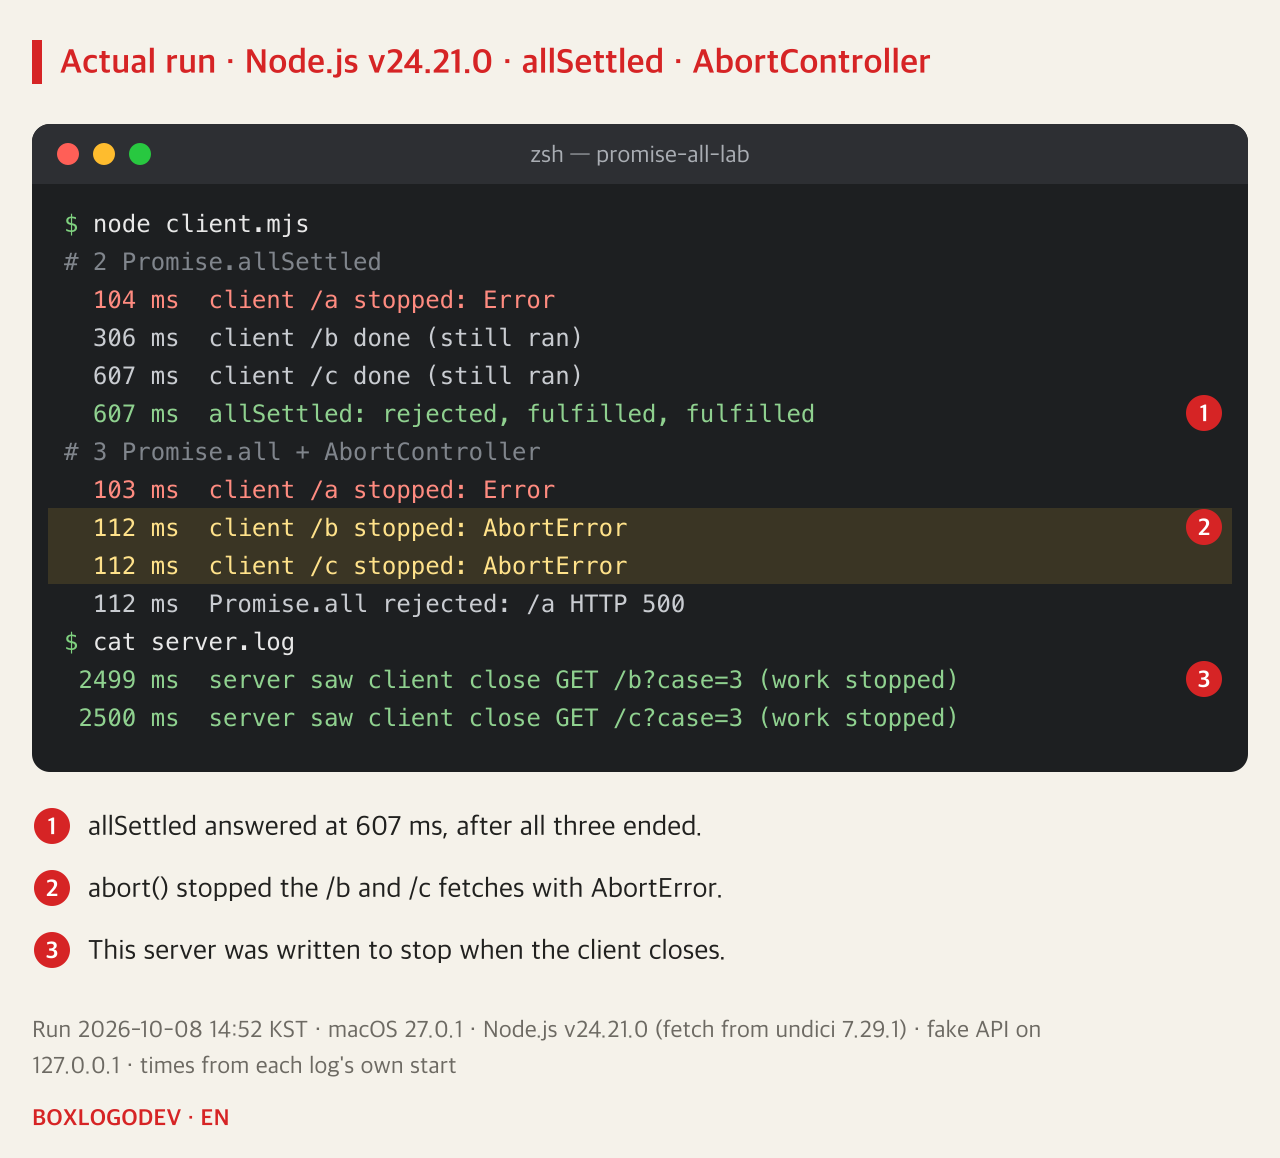Click the "BOXLOGODEV · EN" label
This screenshot has width=1280, height=1158.
[x=131, y=1118]
